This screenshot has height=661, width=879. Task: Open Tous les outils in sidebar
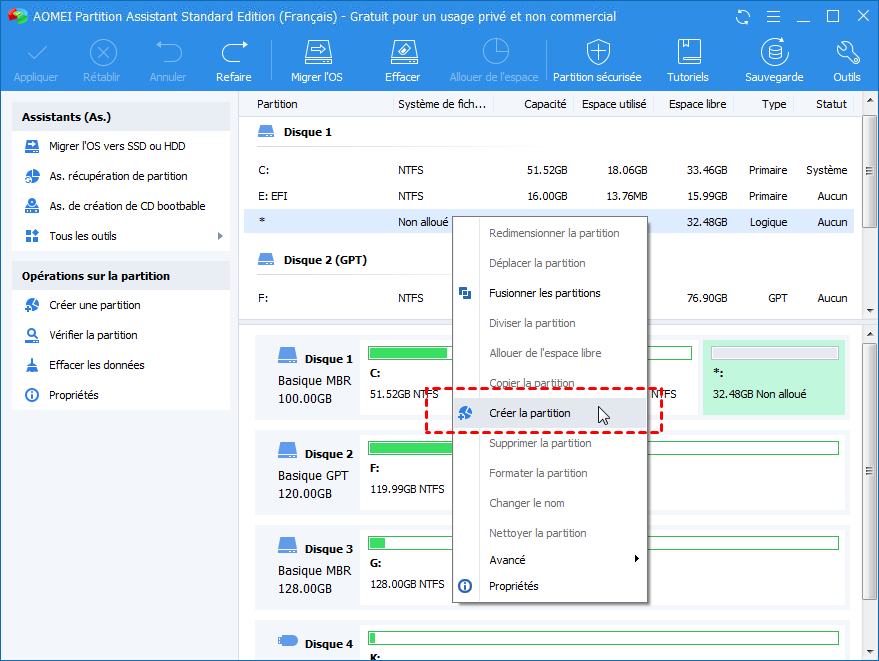point(83,236)
